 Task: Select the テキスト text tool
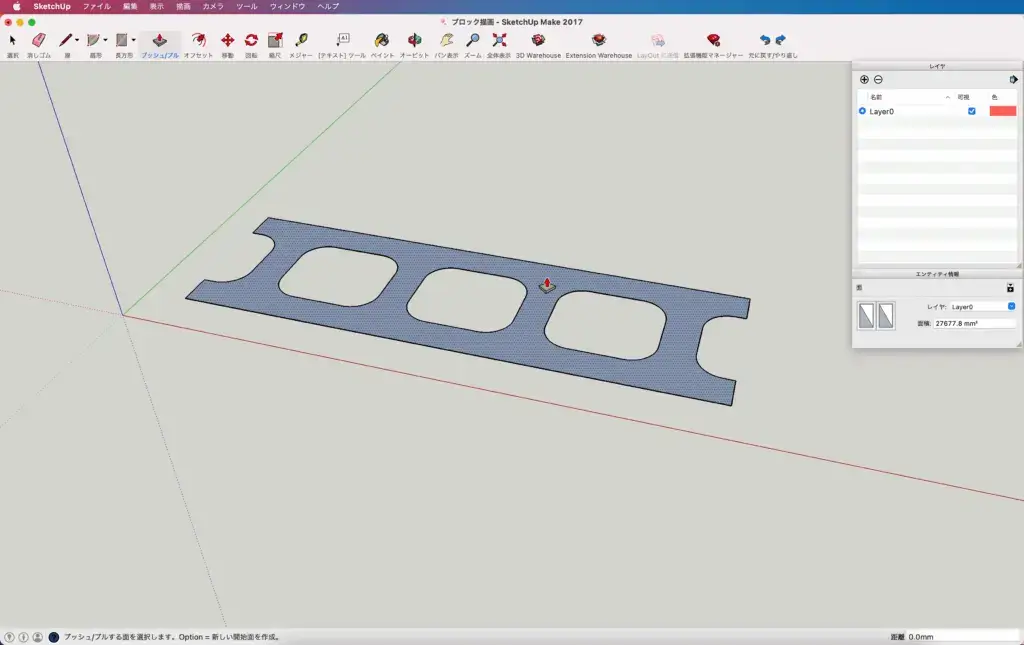point(343,40)
